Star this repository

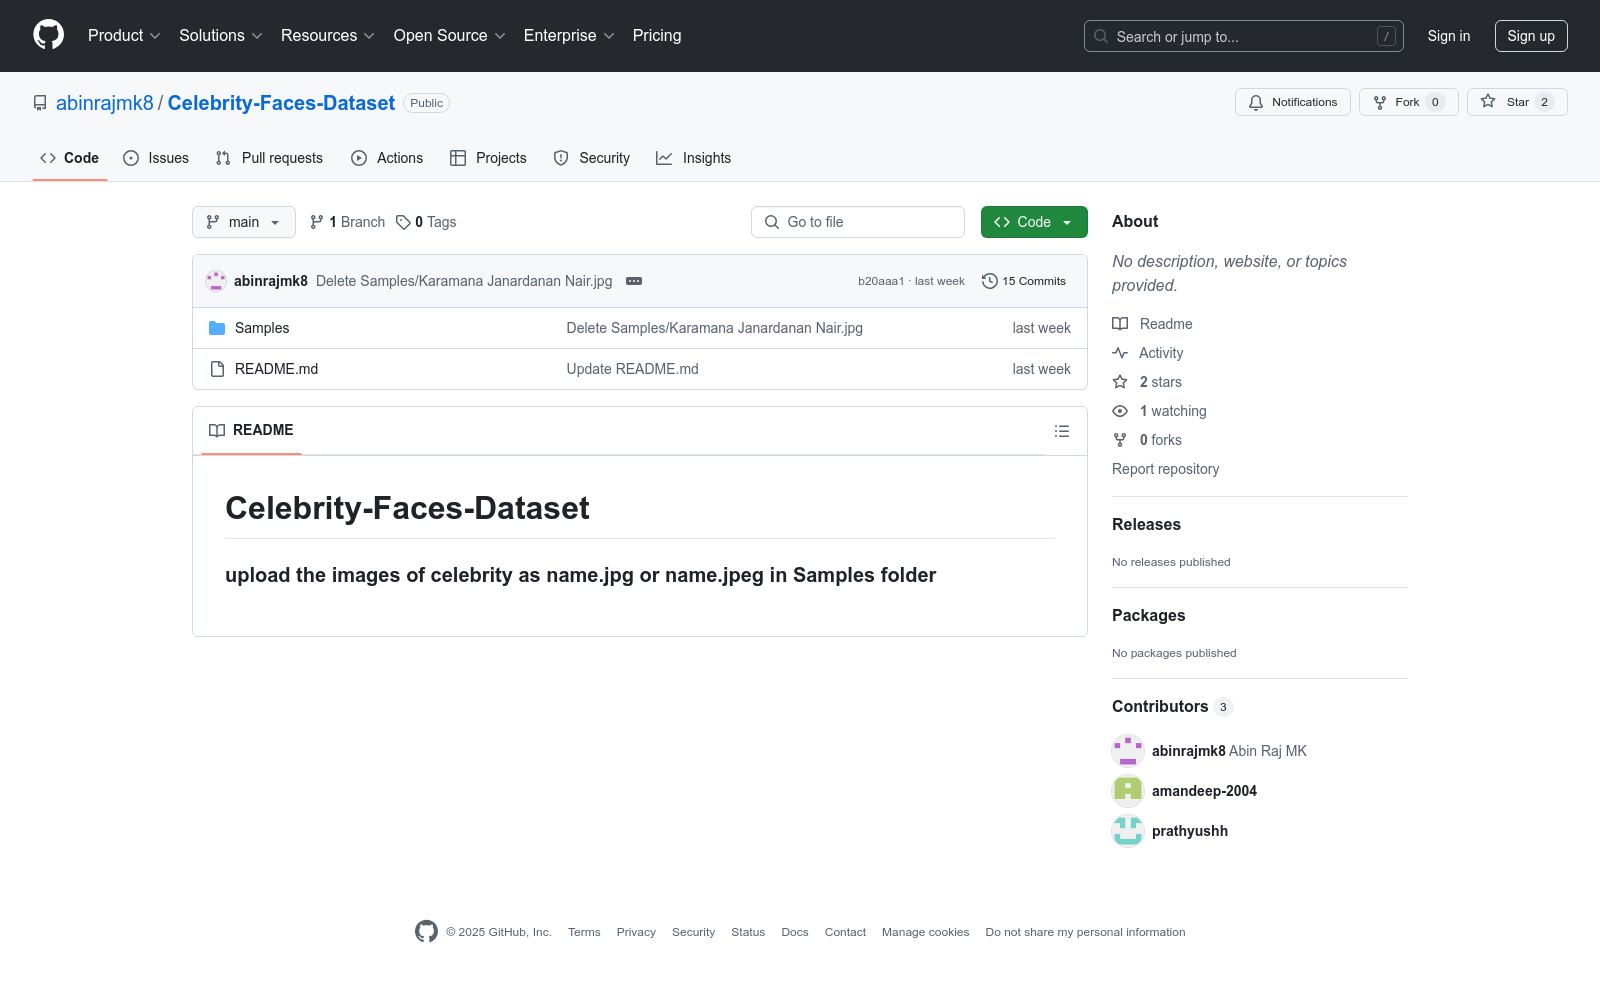click(1517, 102)
